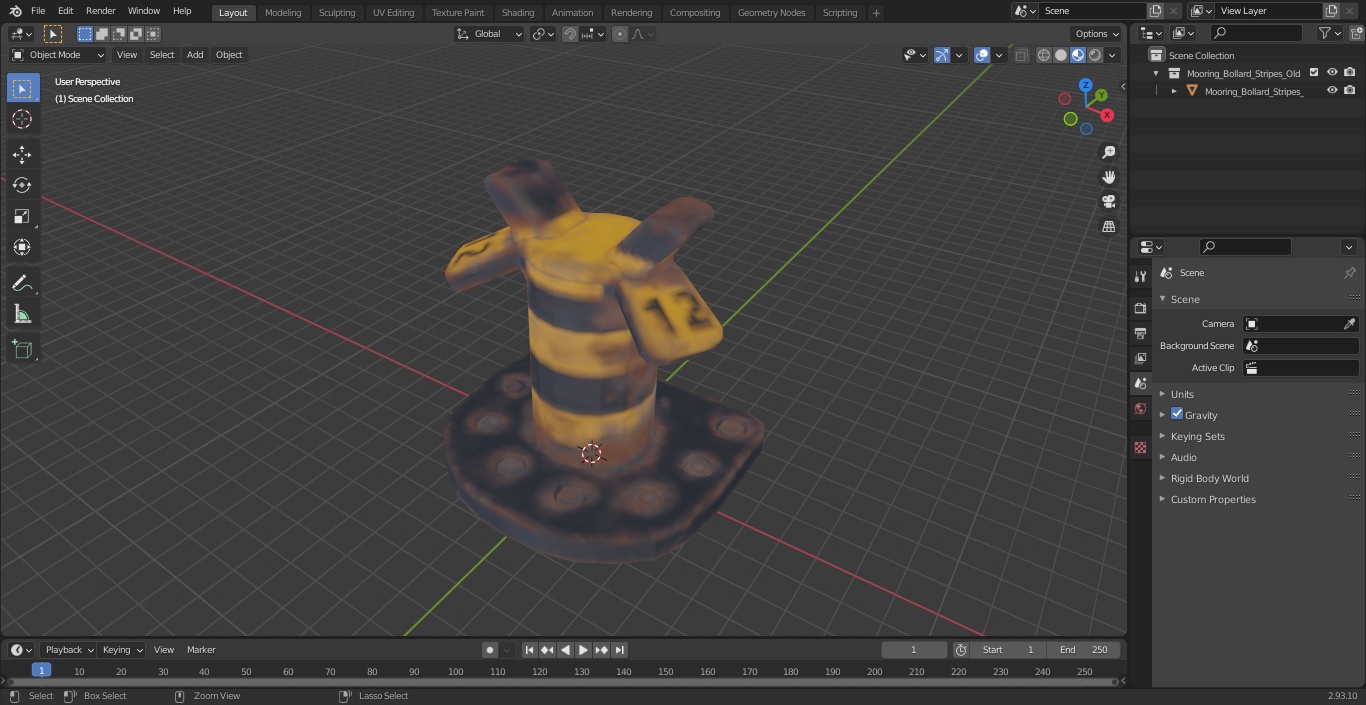The height and width of the screenshot is (705, 1366).
Task: Switch to Geometry Nodes workspace tab
Action: pyautogui.click(x=771, y=12)
